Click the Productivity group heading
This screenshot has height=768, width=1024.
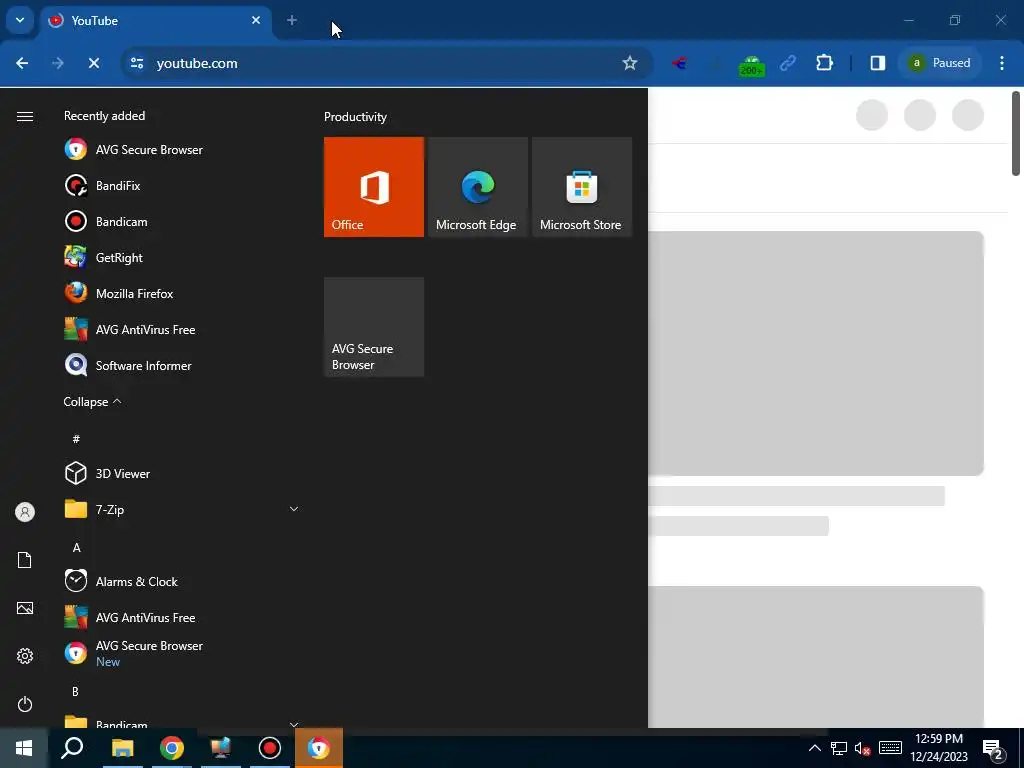pos(355,117)
